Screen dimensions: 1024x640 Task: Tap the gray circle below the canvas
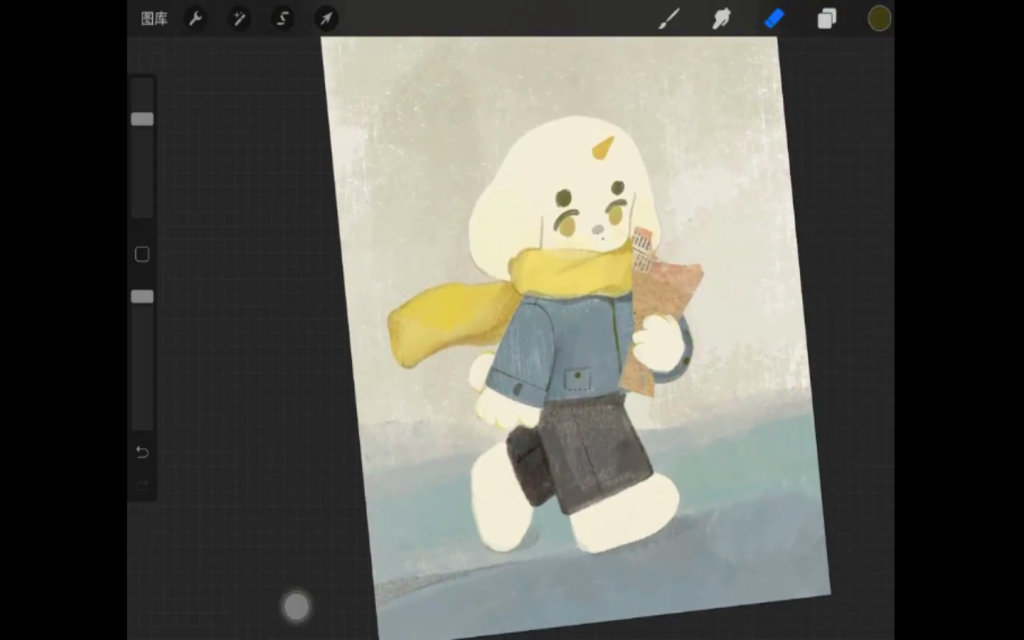tap(296, 606)
